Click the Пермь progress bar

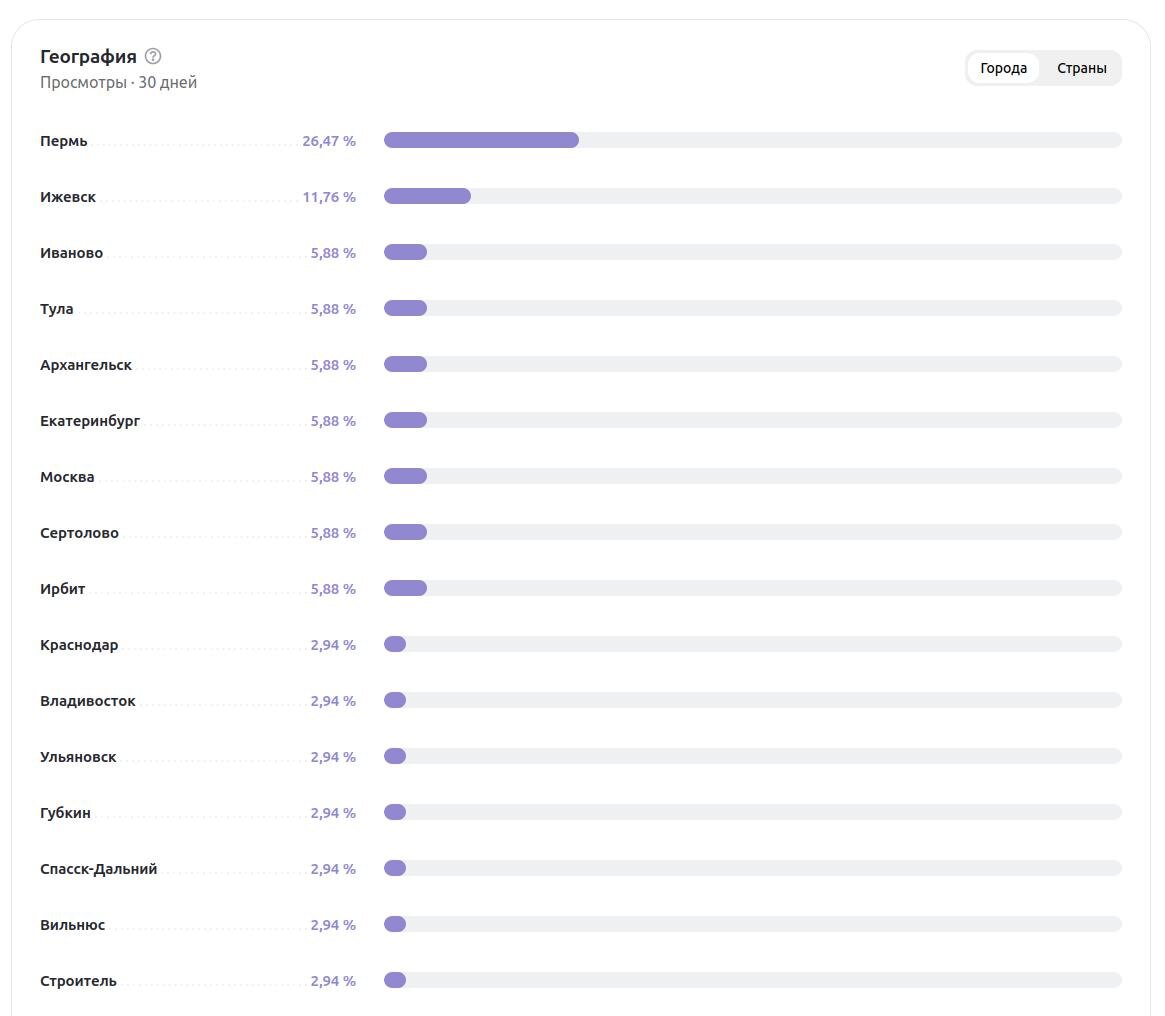coord(753,140)
